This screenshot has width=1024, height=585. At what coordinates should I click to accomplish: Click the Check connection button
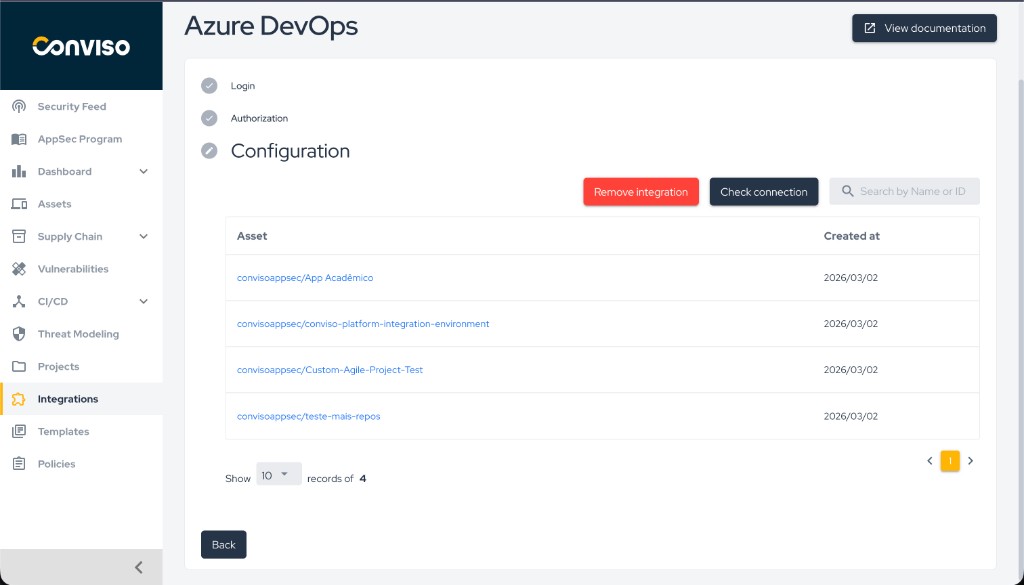[763, 190]
